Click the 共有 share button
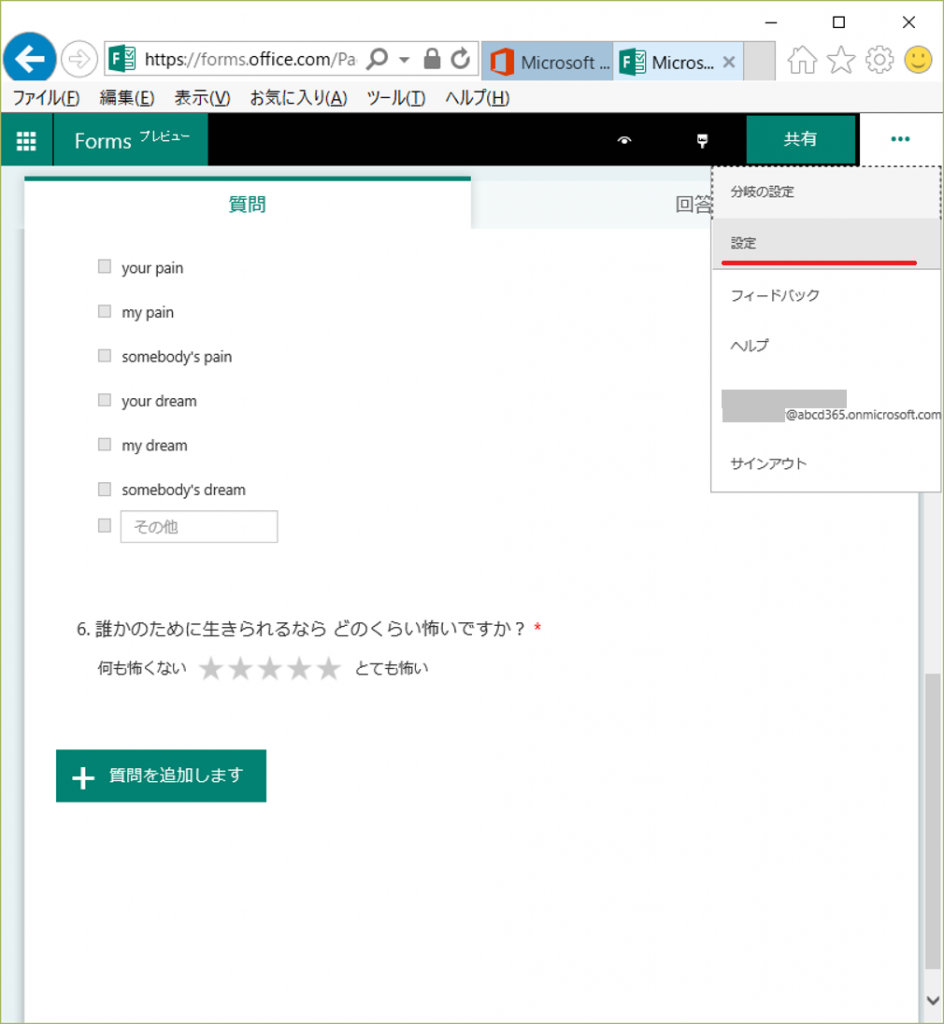944x1024 pixels. (800, 140)
